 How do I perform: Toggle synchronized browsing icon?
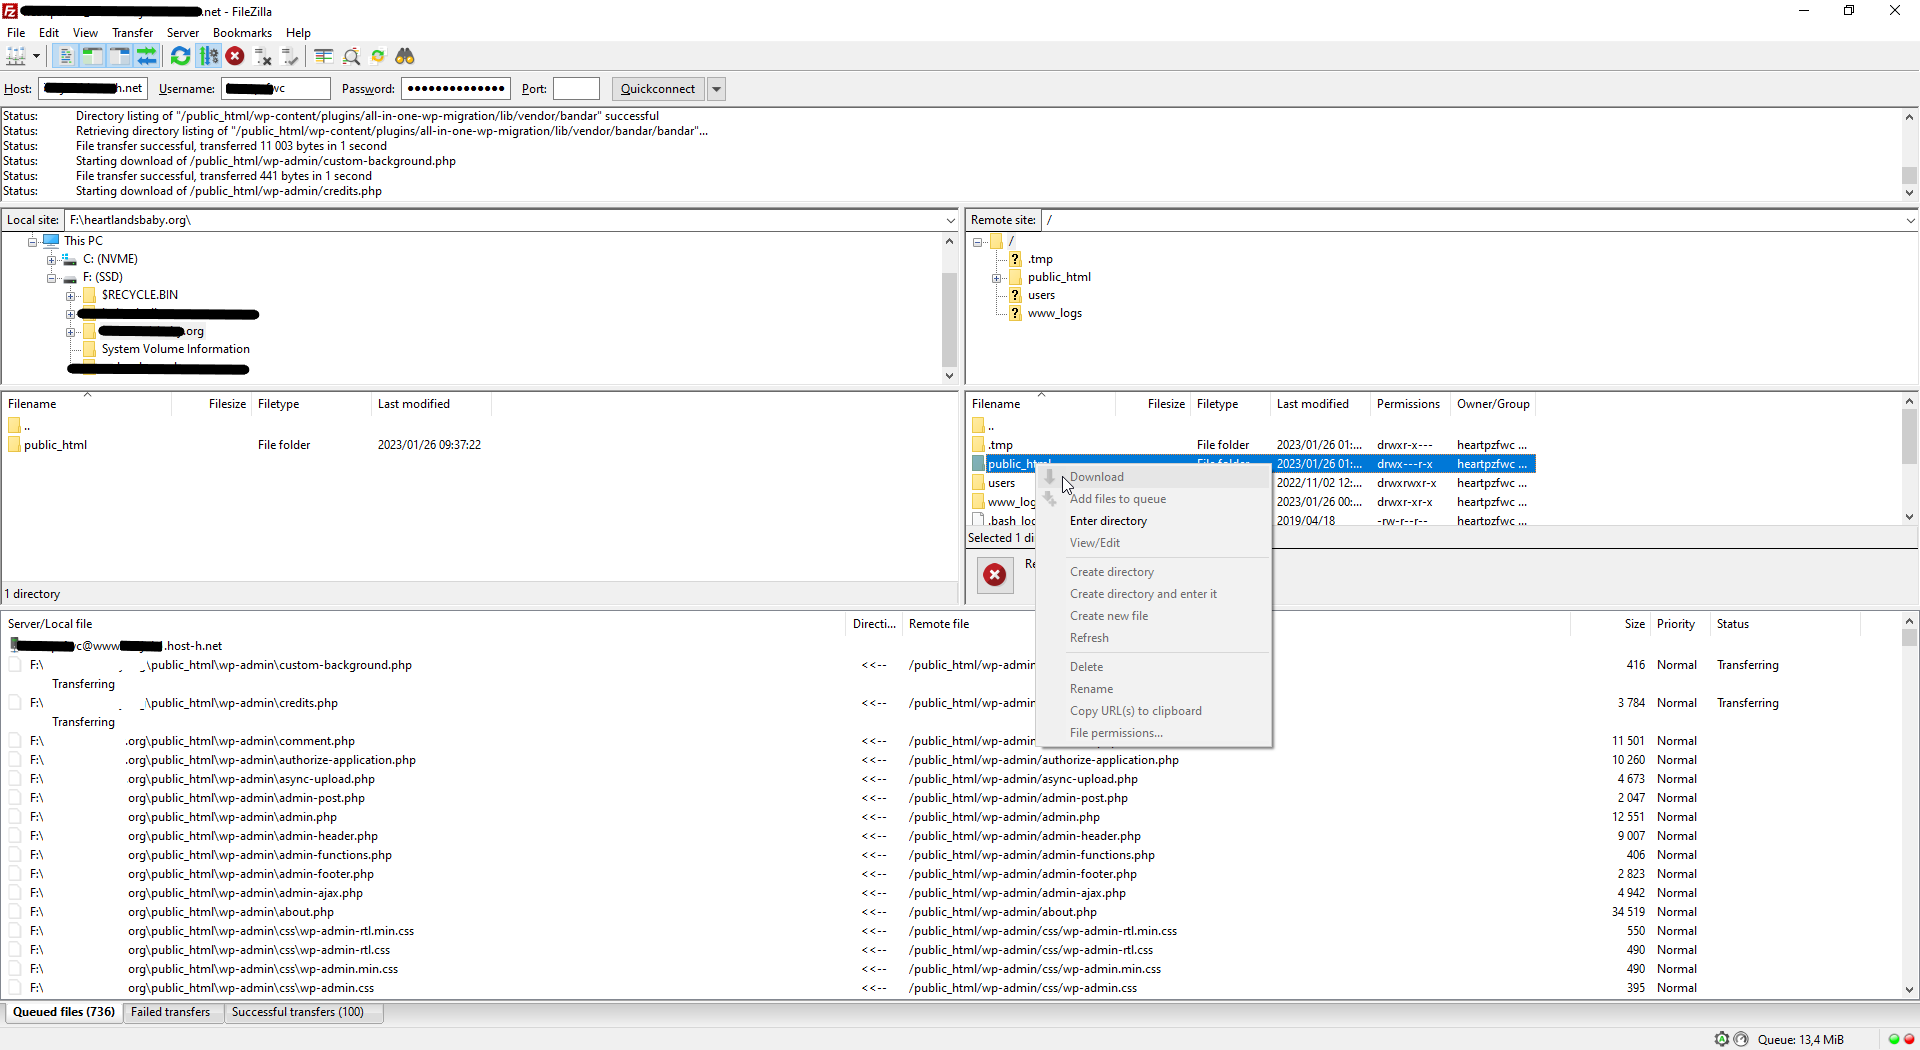tap(378, 57)
